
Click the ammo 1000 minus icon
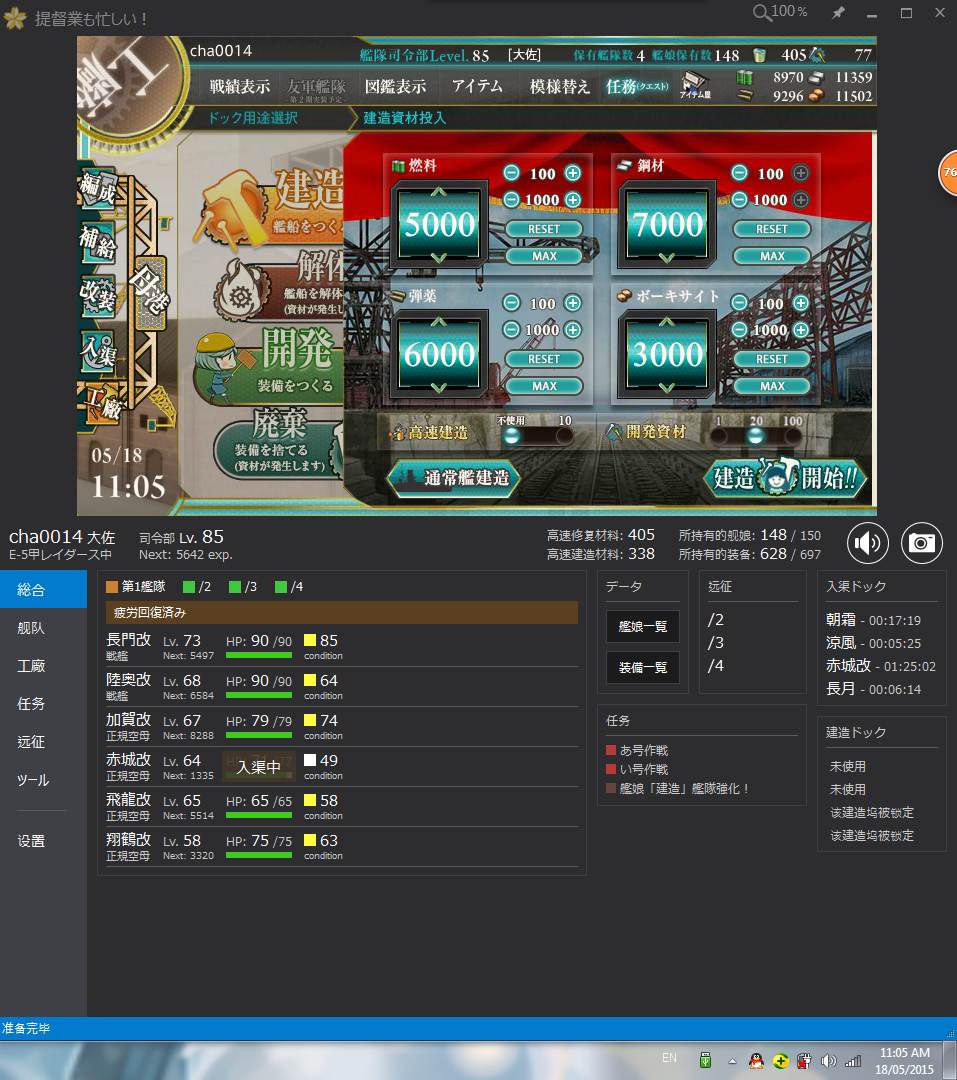[x=511, y=330]
